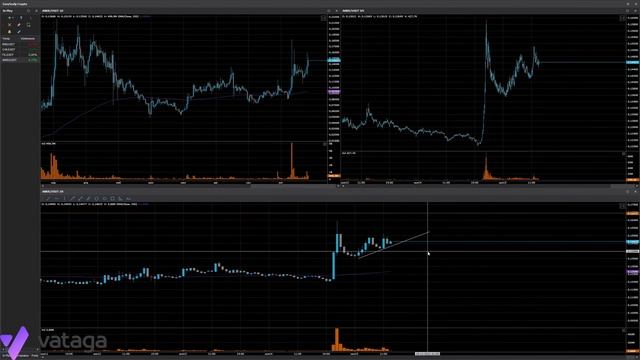This screenshot has width=640, height=360.
Task: Click the window-layout icon in watchlist panel header
Action: point(28,11)
